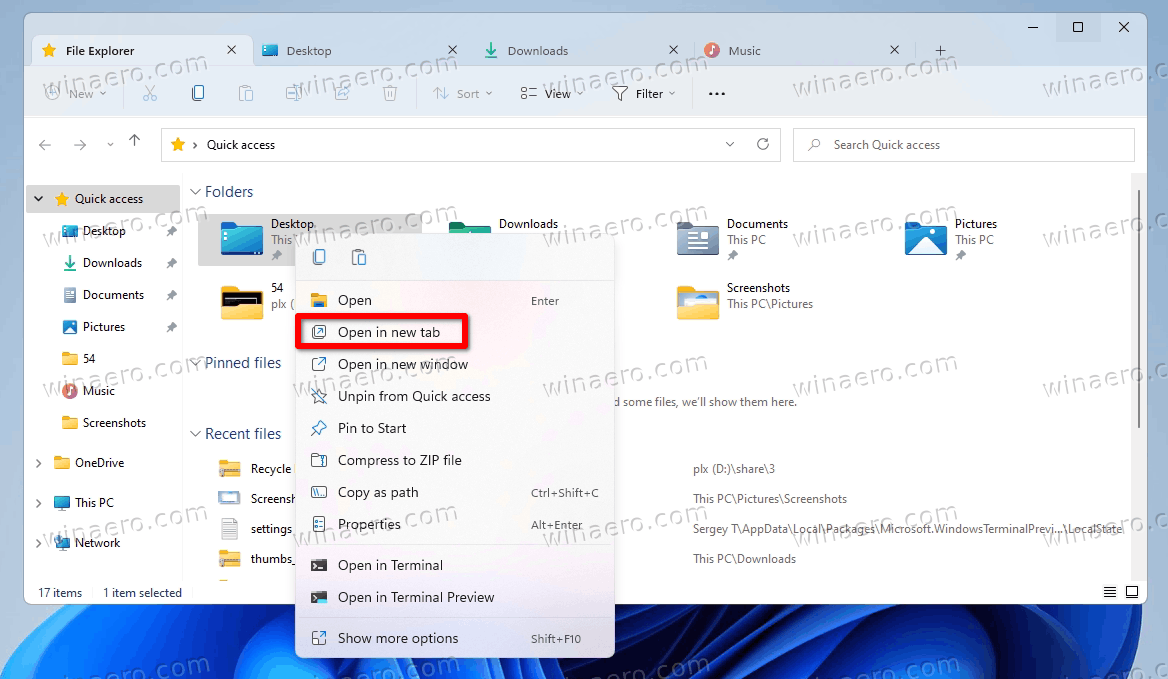The height and width of the screenshot is (679, 1168).
Task: Collapse the Recent files section
Action: click(195, 433)
